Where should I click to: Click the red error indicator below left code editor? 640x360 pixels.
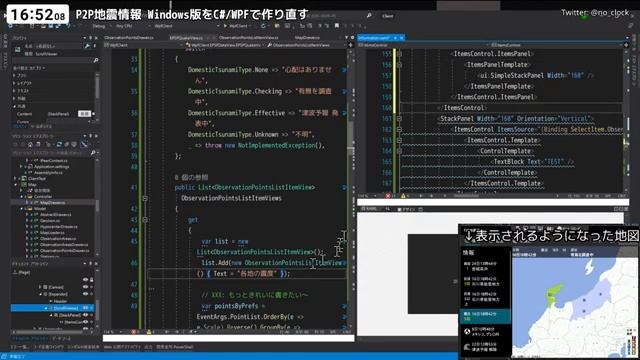click(x=133, y=332)
